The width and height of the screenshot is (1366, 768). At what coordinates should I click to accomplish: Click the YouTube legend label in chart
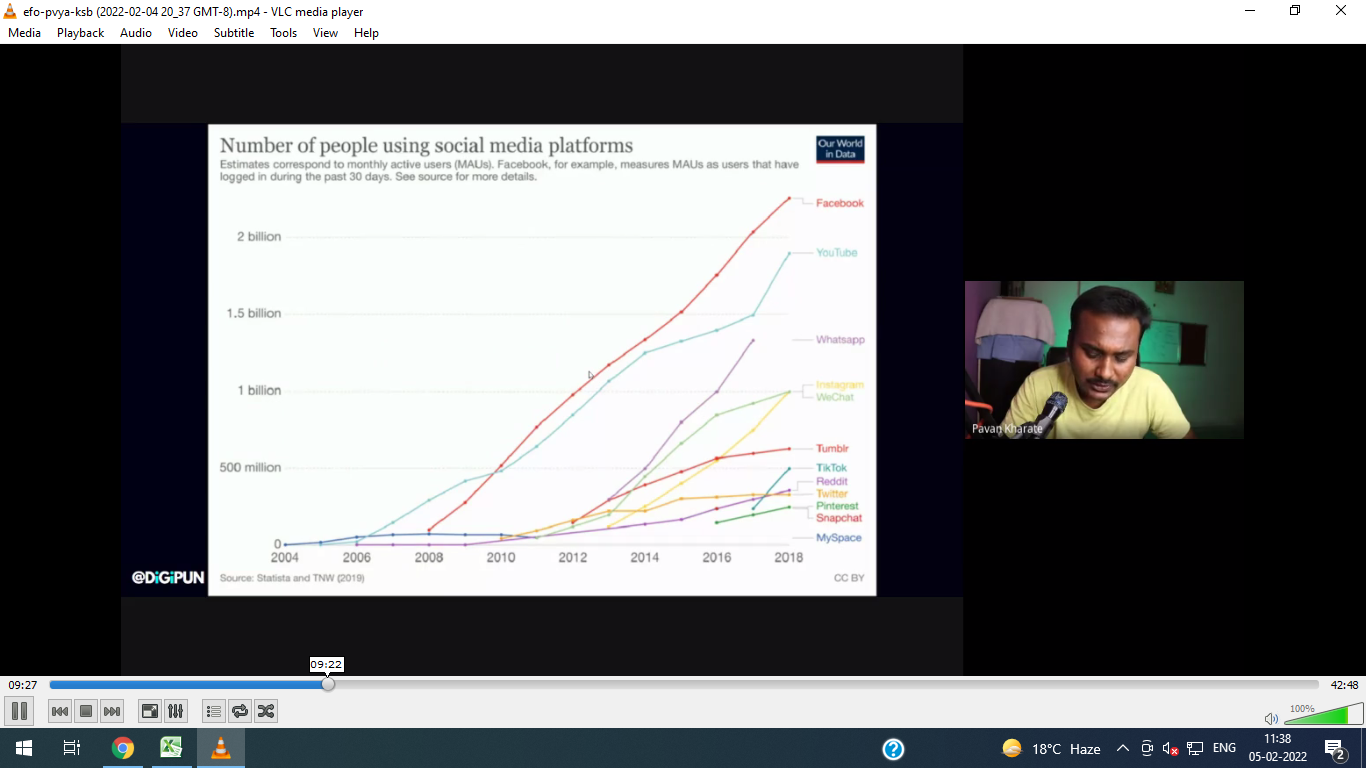pos(837,253)
